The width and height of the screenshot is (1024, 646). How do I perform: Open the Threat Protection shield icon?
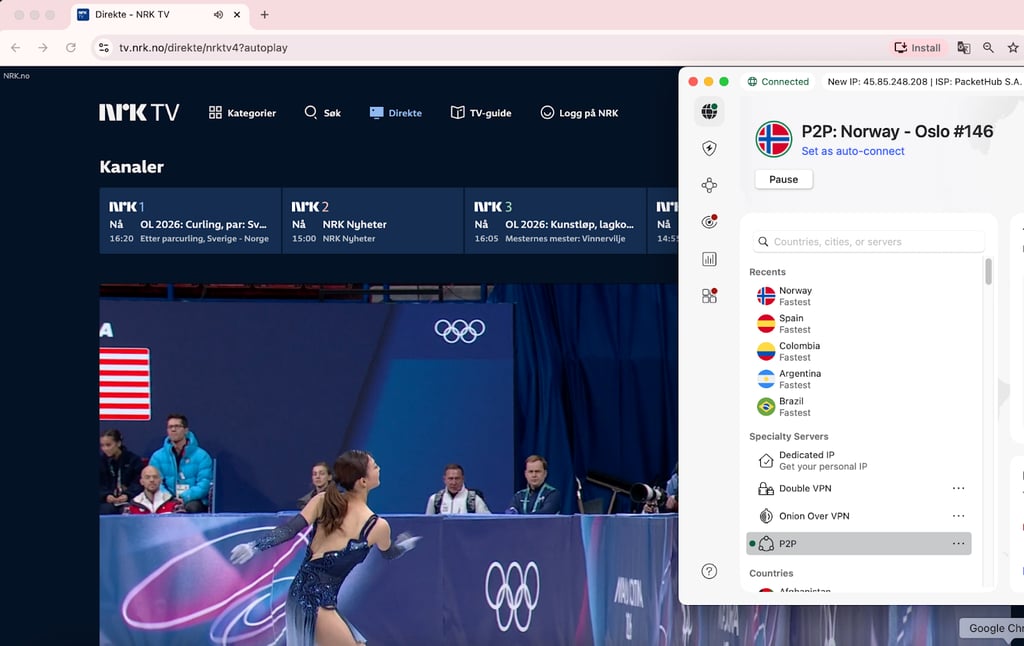tap(709, 148)
